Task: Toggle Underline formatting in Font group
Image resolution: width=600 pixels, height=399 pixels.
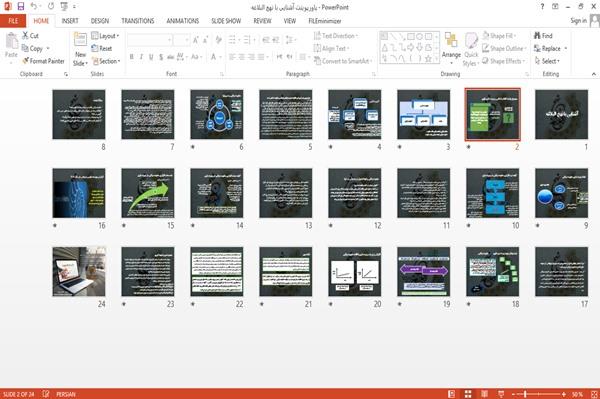Action: tap(151, 57)
